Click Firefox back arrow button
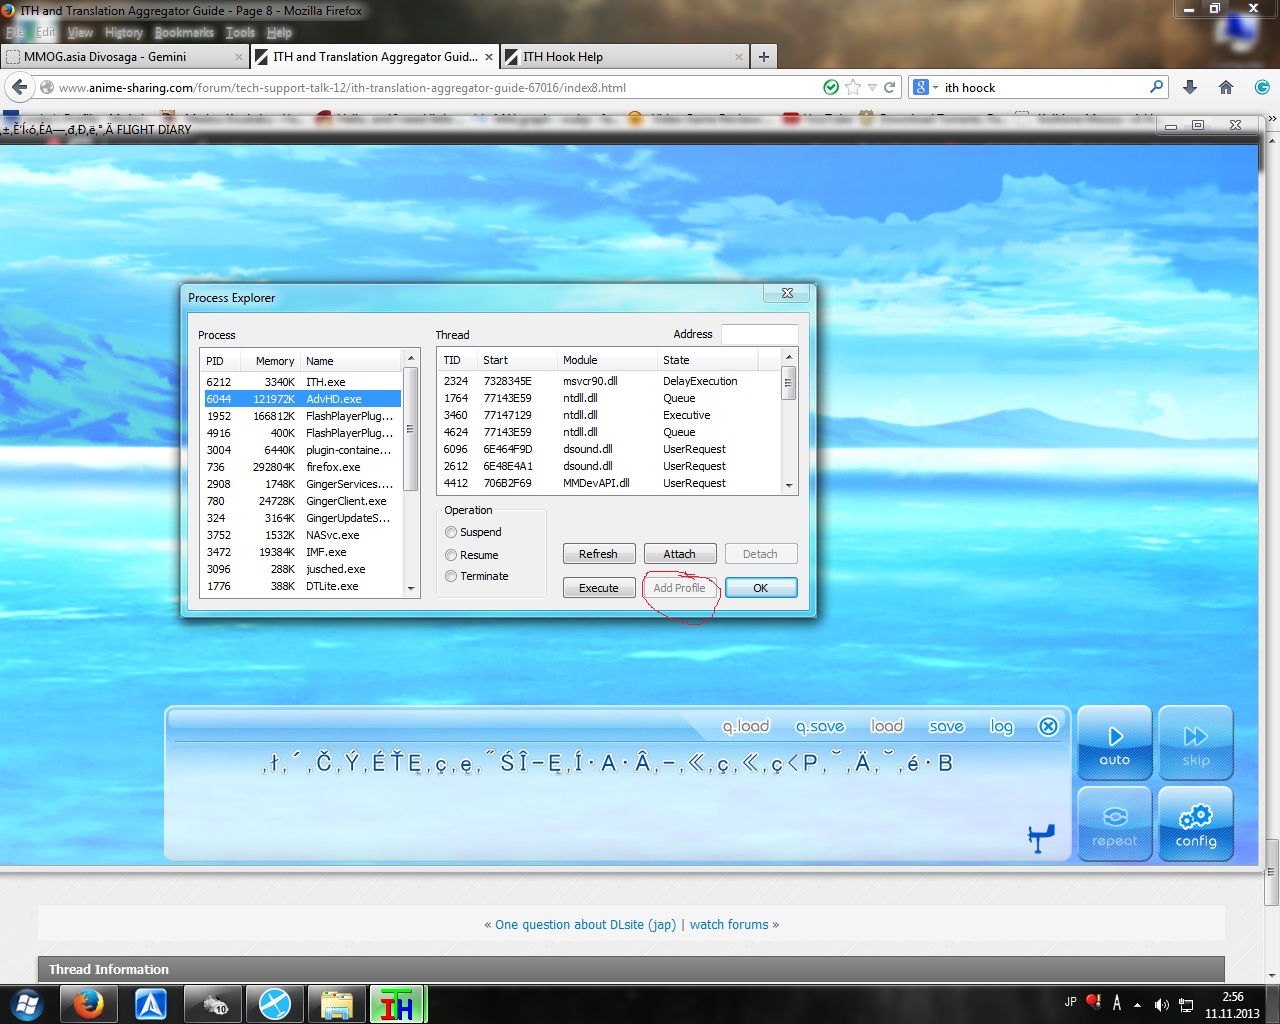This screenshot has width=1280, height=1024. click(x=19, y=87)
